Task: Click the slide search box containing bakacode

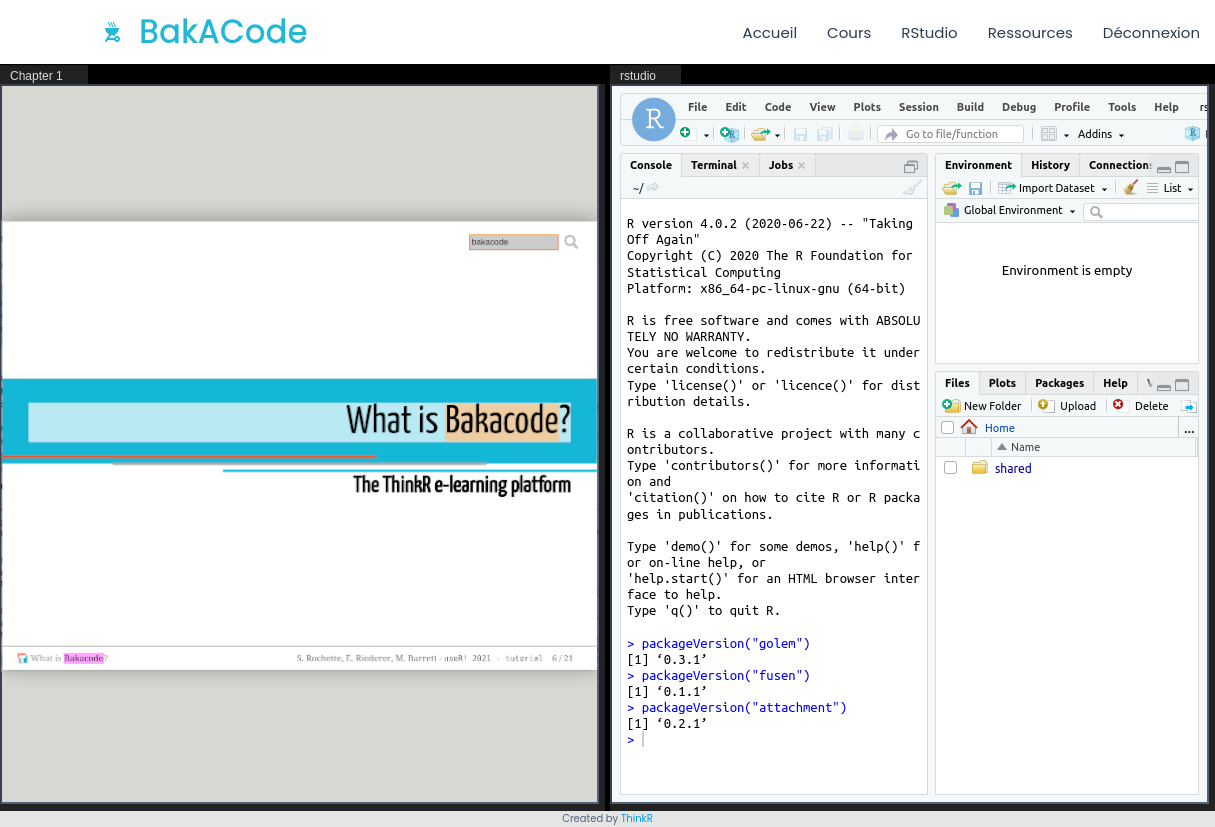Action: click(x=514, y=242)
